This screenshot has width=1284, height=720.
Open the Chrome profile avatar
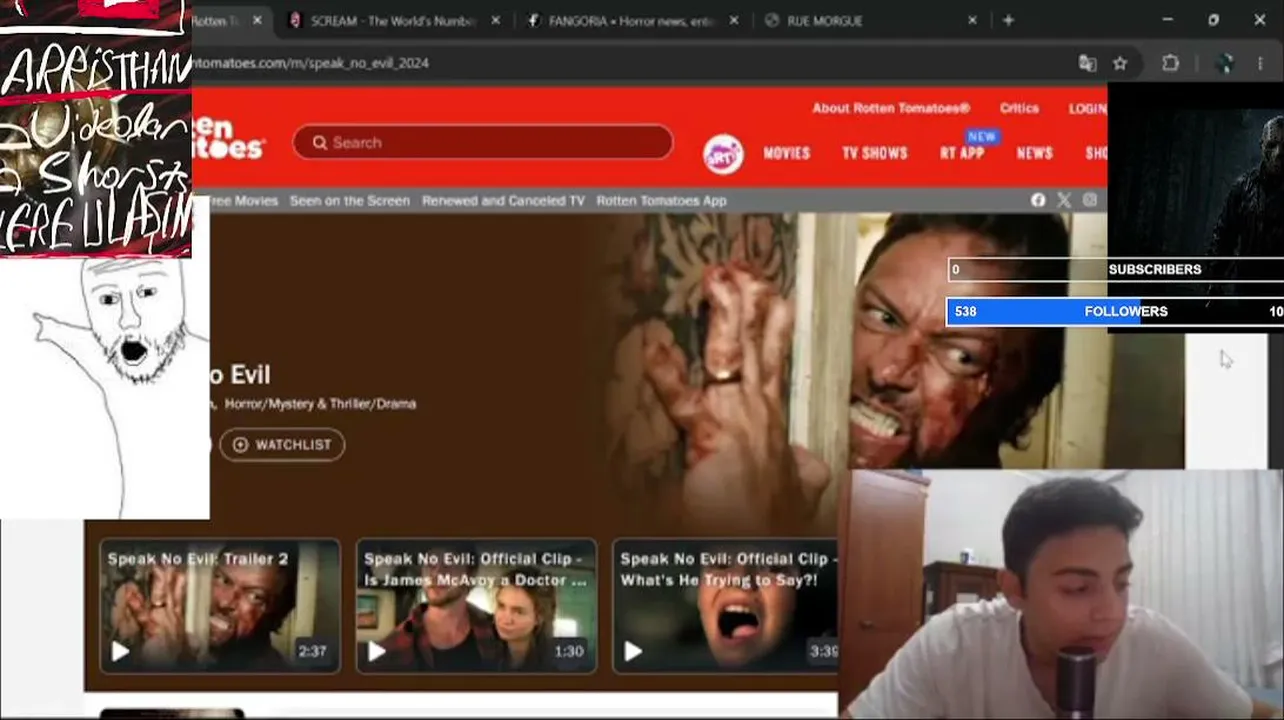(x=1224, y=63)
